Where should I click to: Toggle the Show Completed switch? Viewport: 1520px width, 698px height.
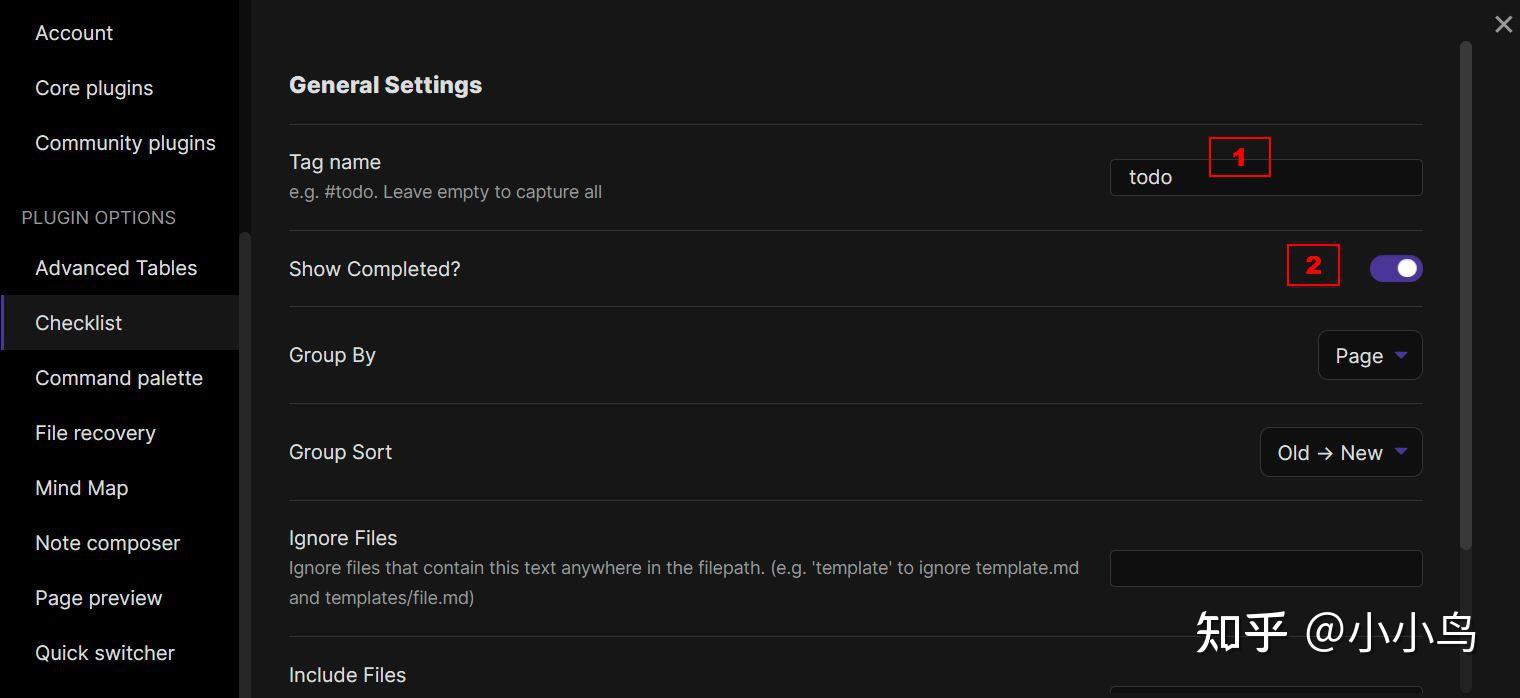(1395, 268)
